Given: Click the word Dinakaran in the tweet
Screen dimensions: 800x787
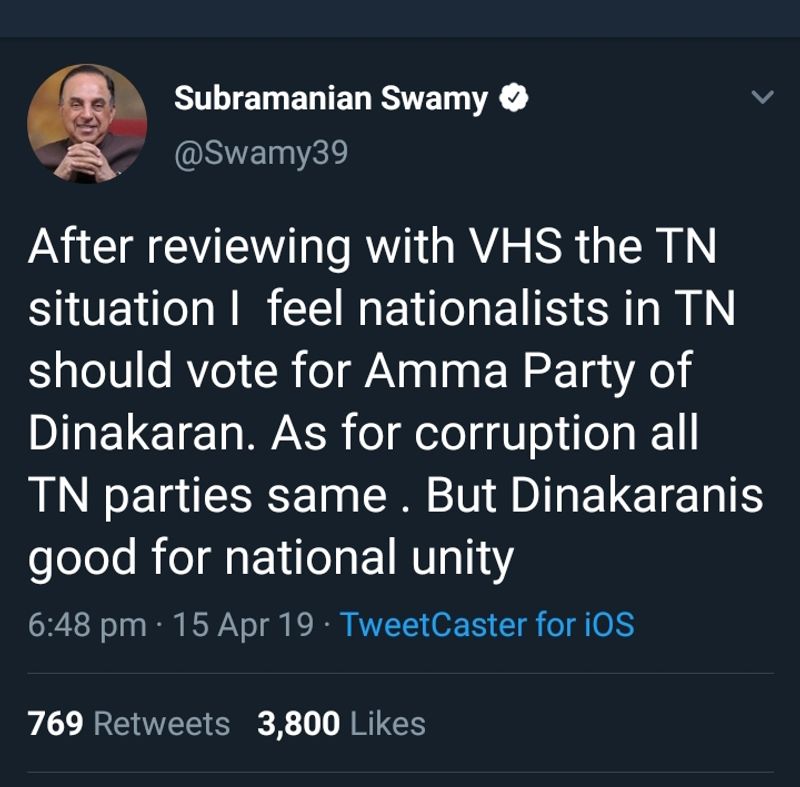Looking at the screenshot, I should (x=141, y=433).
